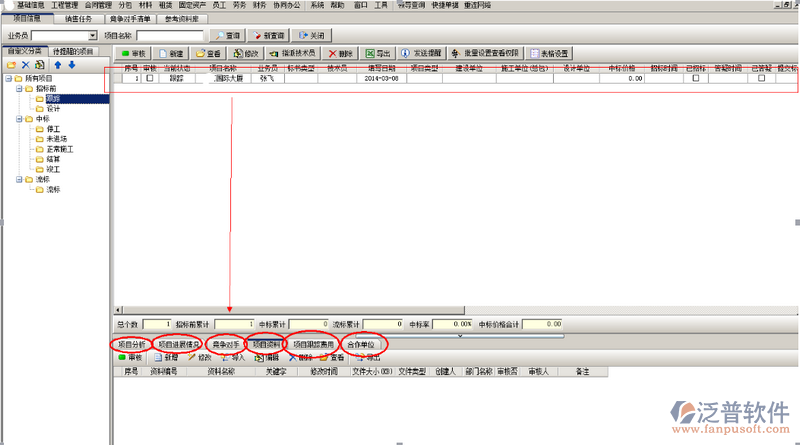Click the 删除 button in lower panel toolbar
The height and width of the screenshot is (445, 800).
click(301, 357)
